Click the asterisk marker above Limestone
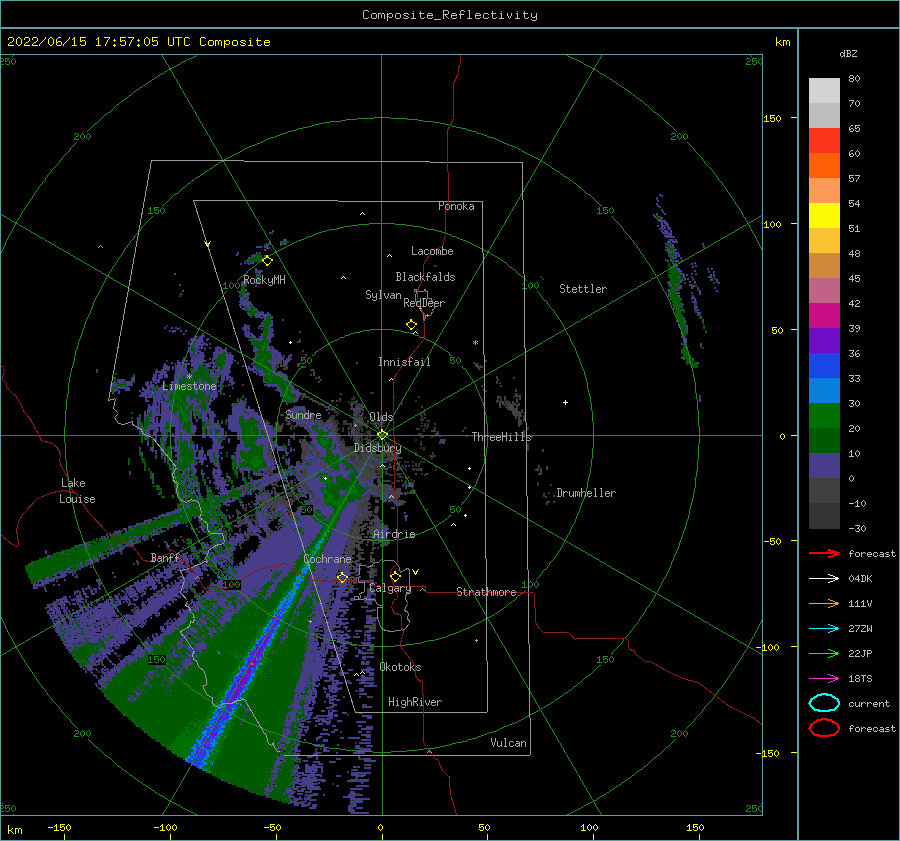900x841 pixels. (x=189, y=377)
